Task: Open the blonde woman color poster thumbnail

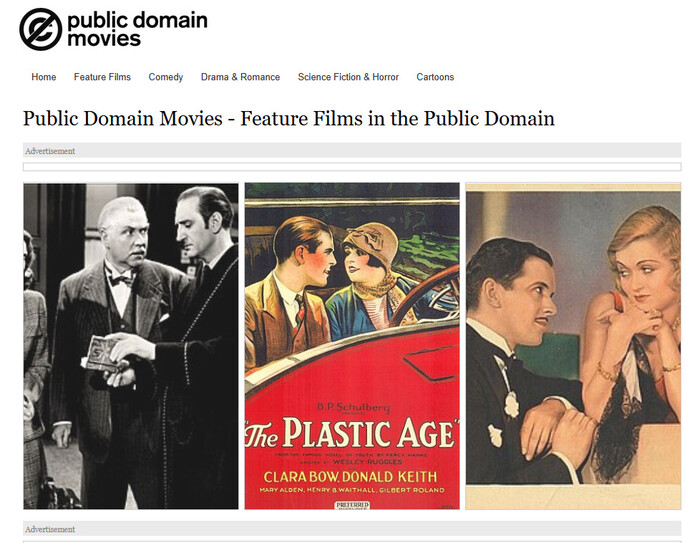Action: (573, 346)
